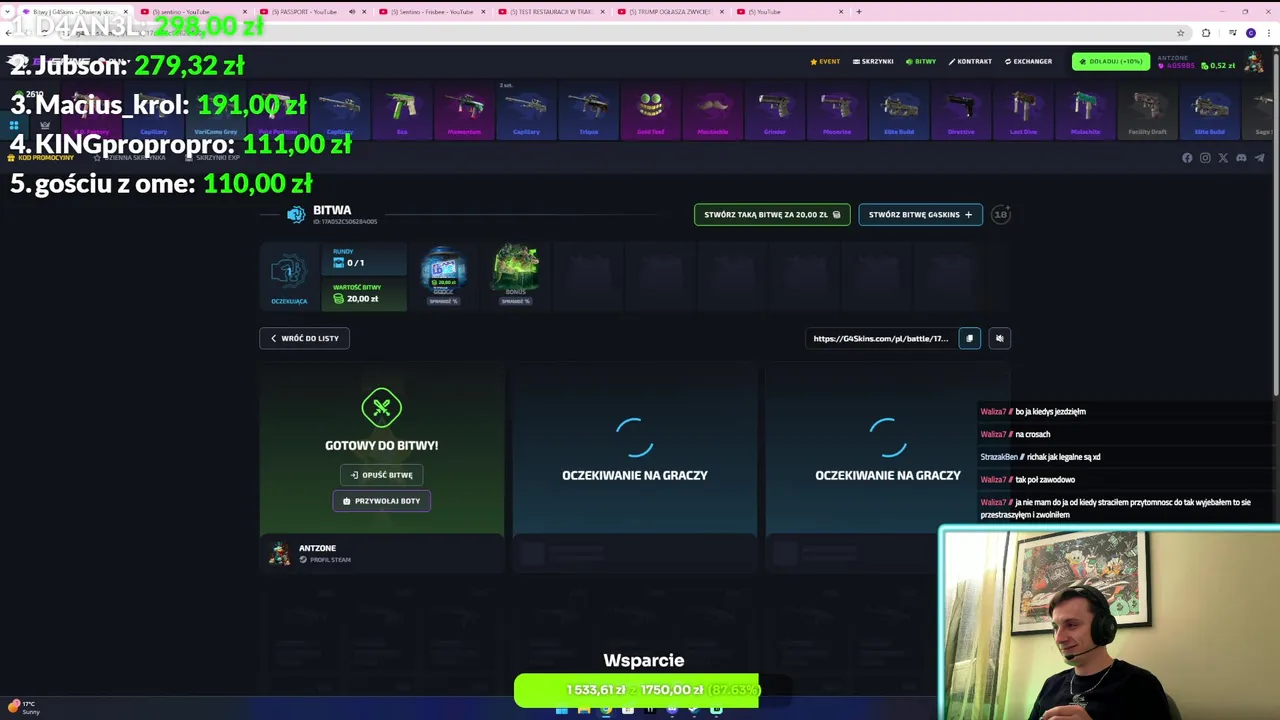This screenshot has width=1280, height=720.
Task: Click STWÓRZ BITWĘ G4SKINS button
Action: click(920, 214)
